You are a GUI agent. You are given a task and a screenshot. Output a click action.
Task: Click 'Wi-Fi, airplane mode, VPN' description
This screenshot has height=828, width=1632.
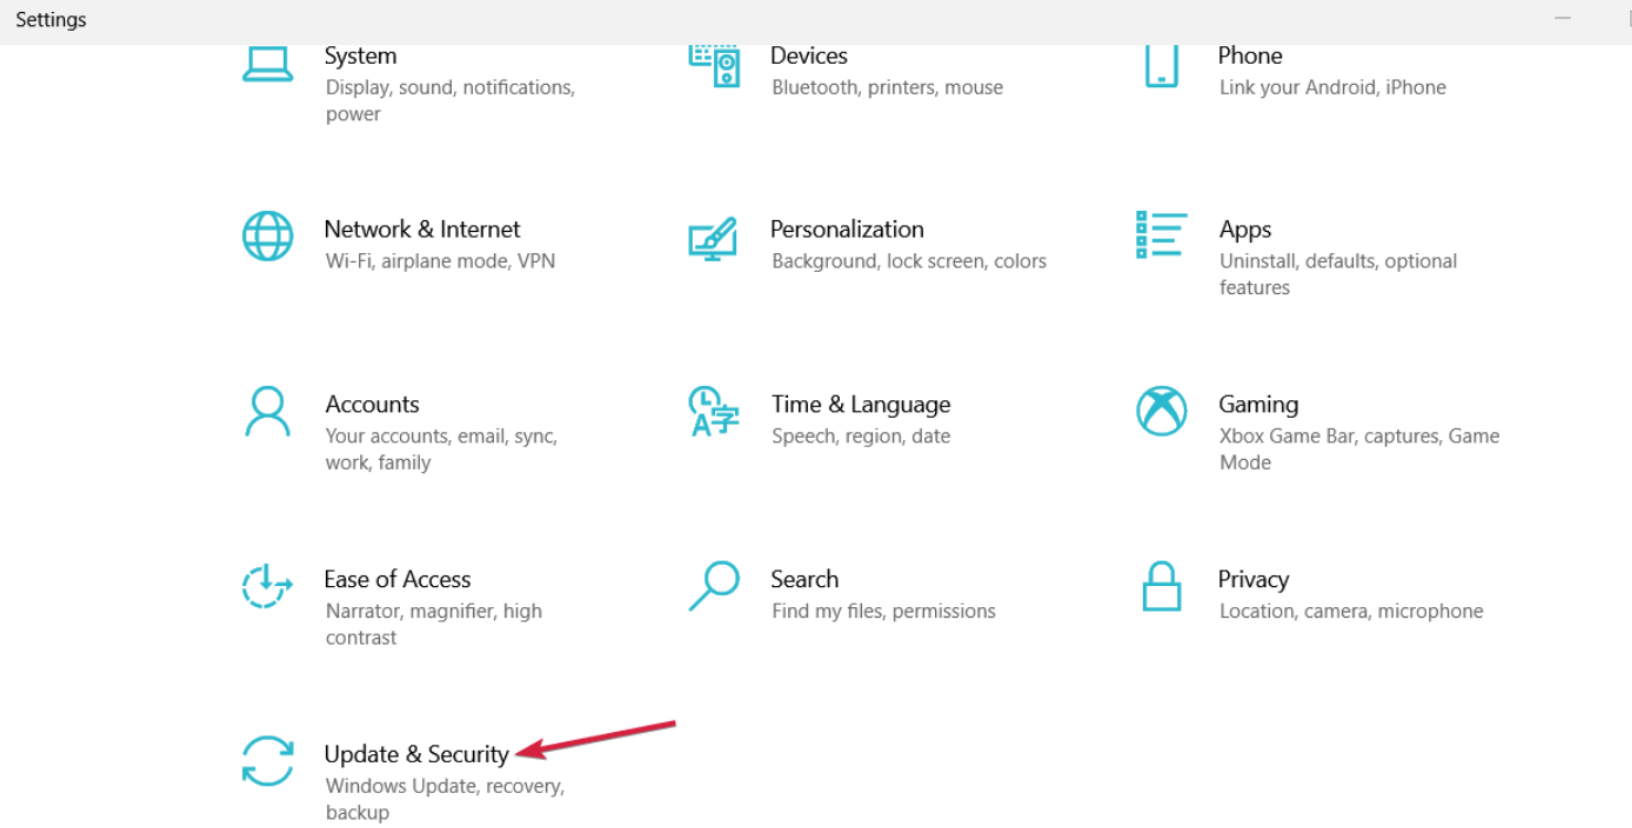pos(440,261)
